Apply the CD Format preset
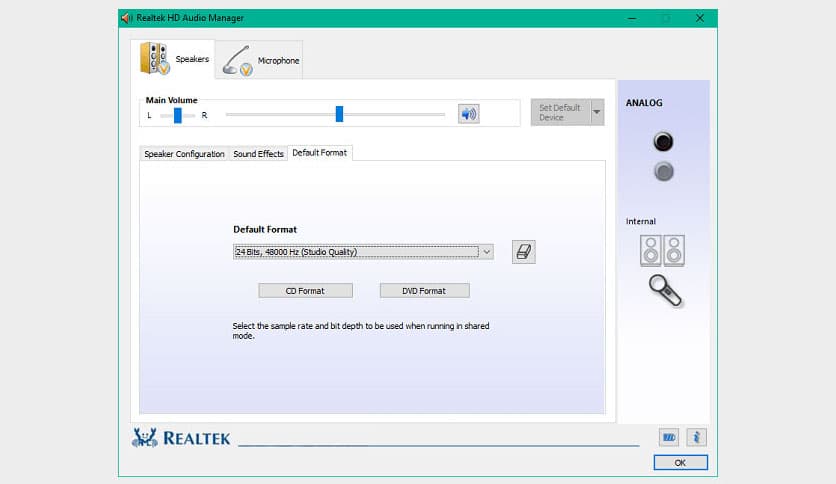The width and height of the screenshot is (836, 484). (x=305, y=291)
